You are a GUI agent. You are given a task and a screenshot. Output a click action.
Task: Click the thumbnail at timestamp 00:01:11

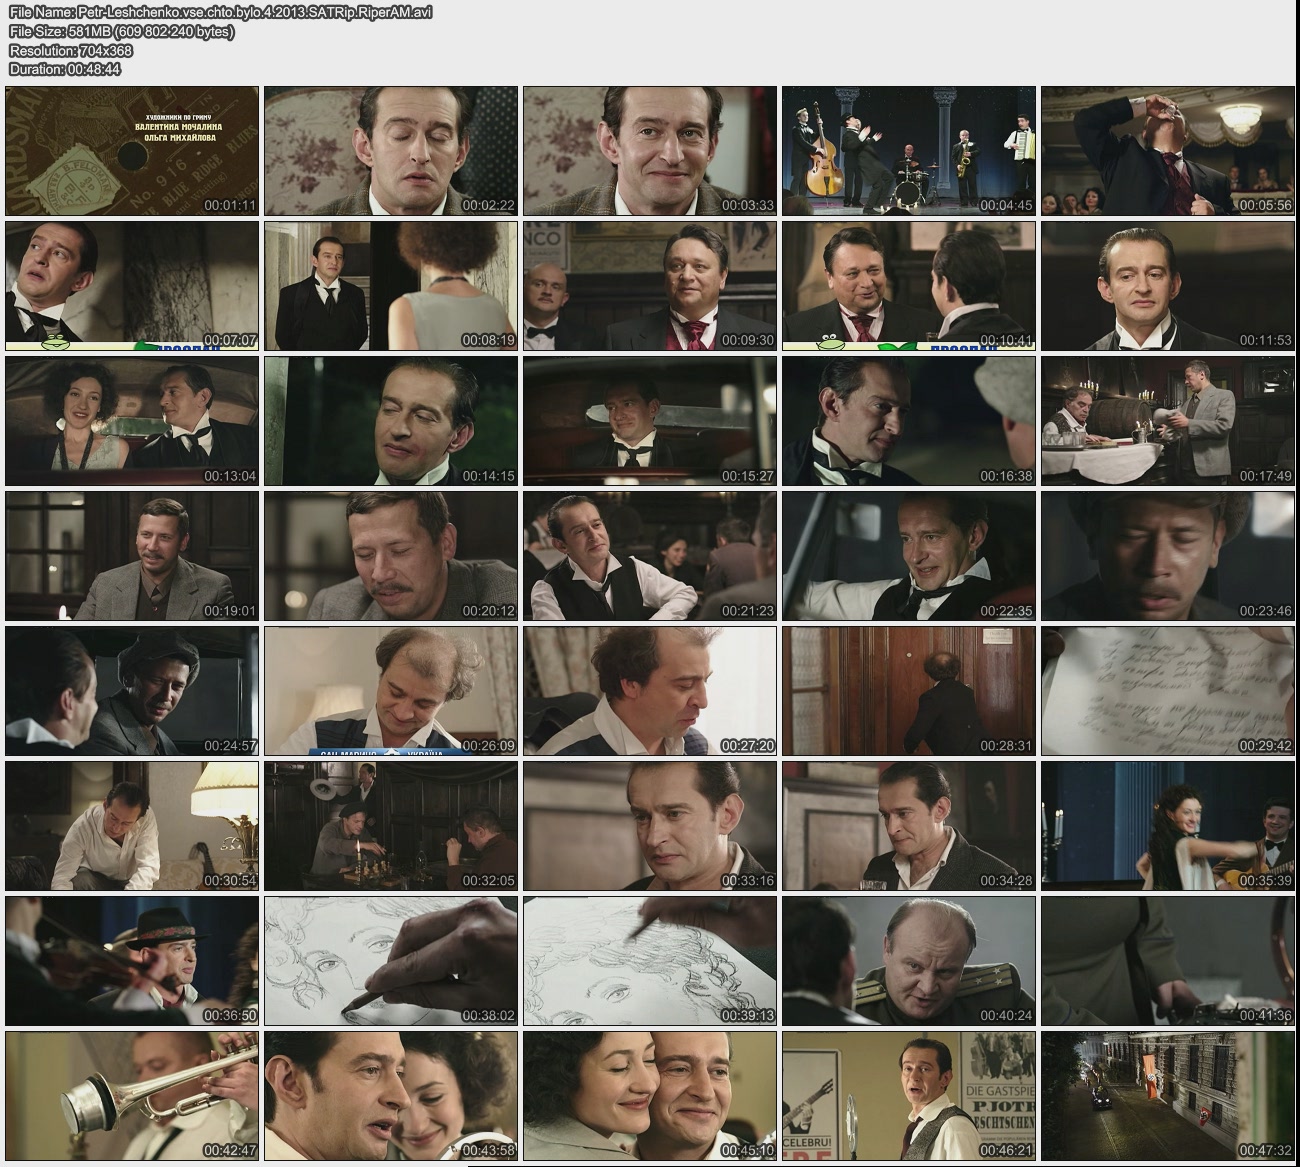[132, 151]
